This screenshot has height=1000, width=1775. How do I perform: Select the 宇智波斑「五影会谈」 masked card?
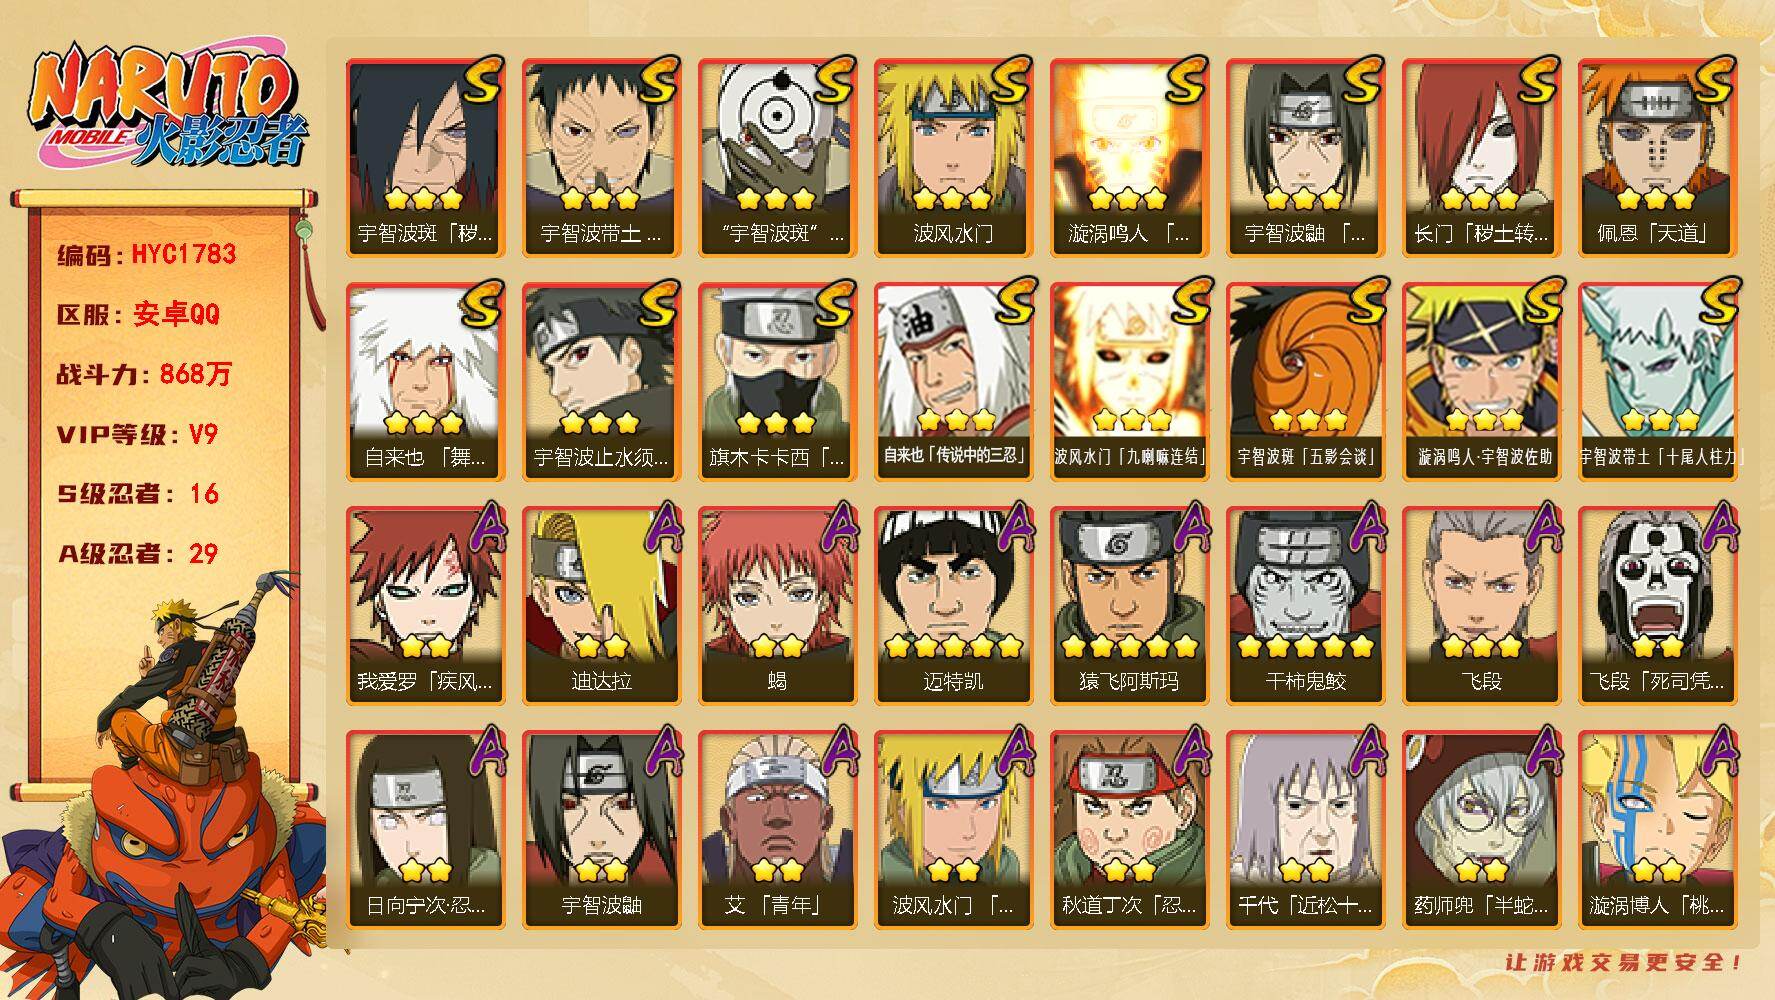[x=1305, y=382]
